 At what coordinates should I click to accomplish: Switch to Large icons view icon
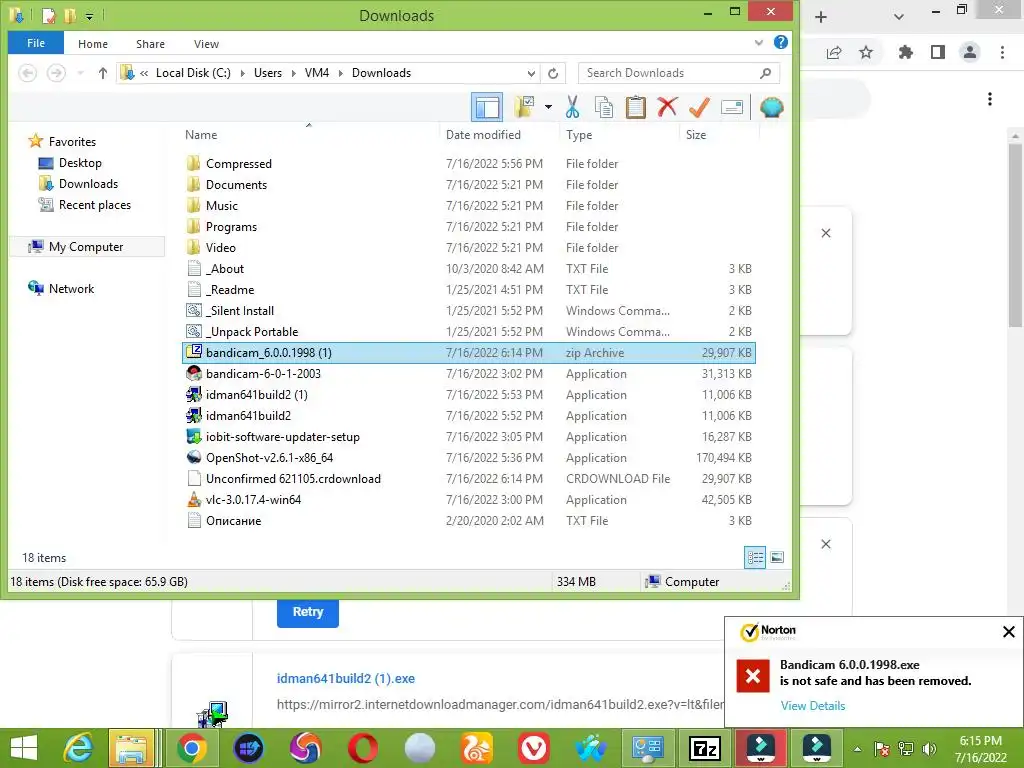(776, 557)
